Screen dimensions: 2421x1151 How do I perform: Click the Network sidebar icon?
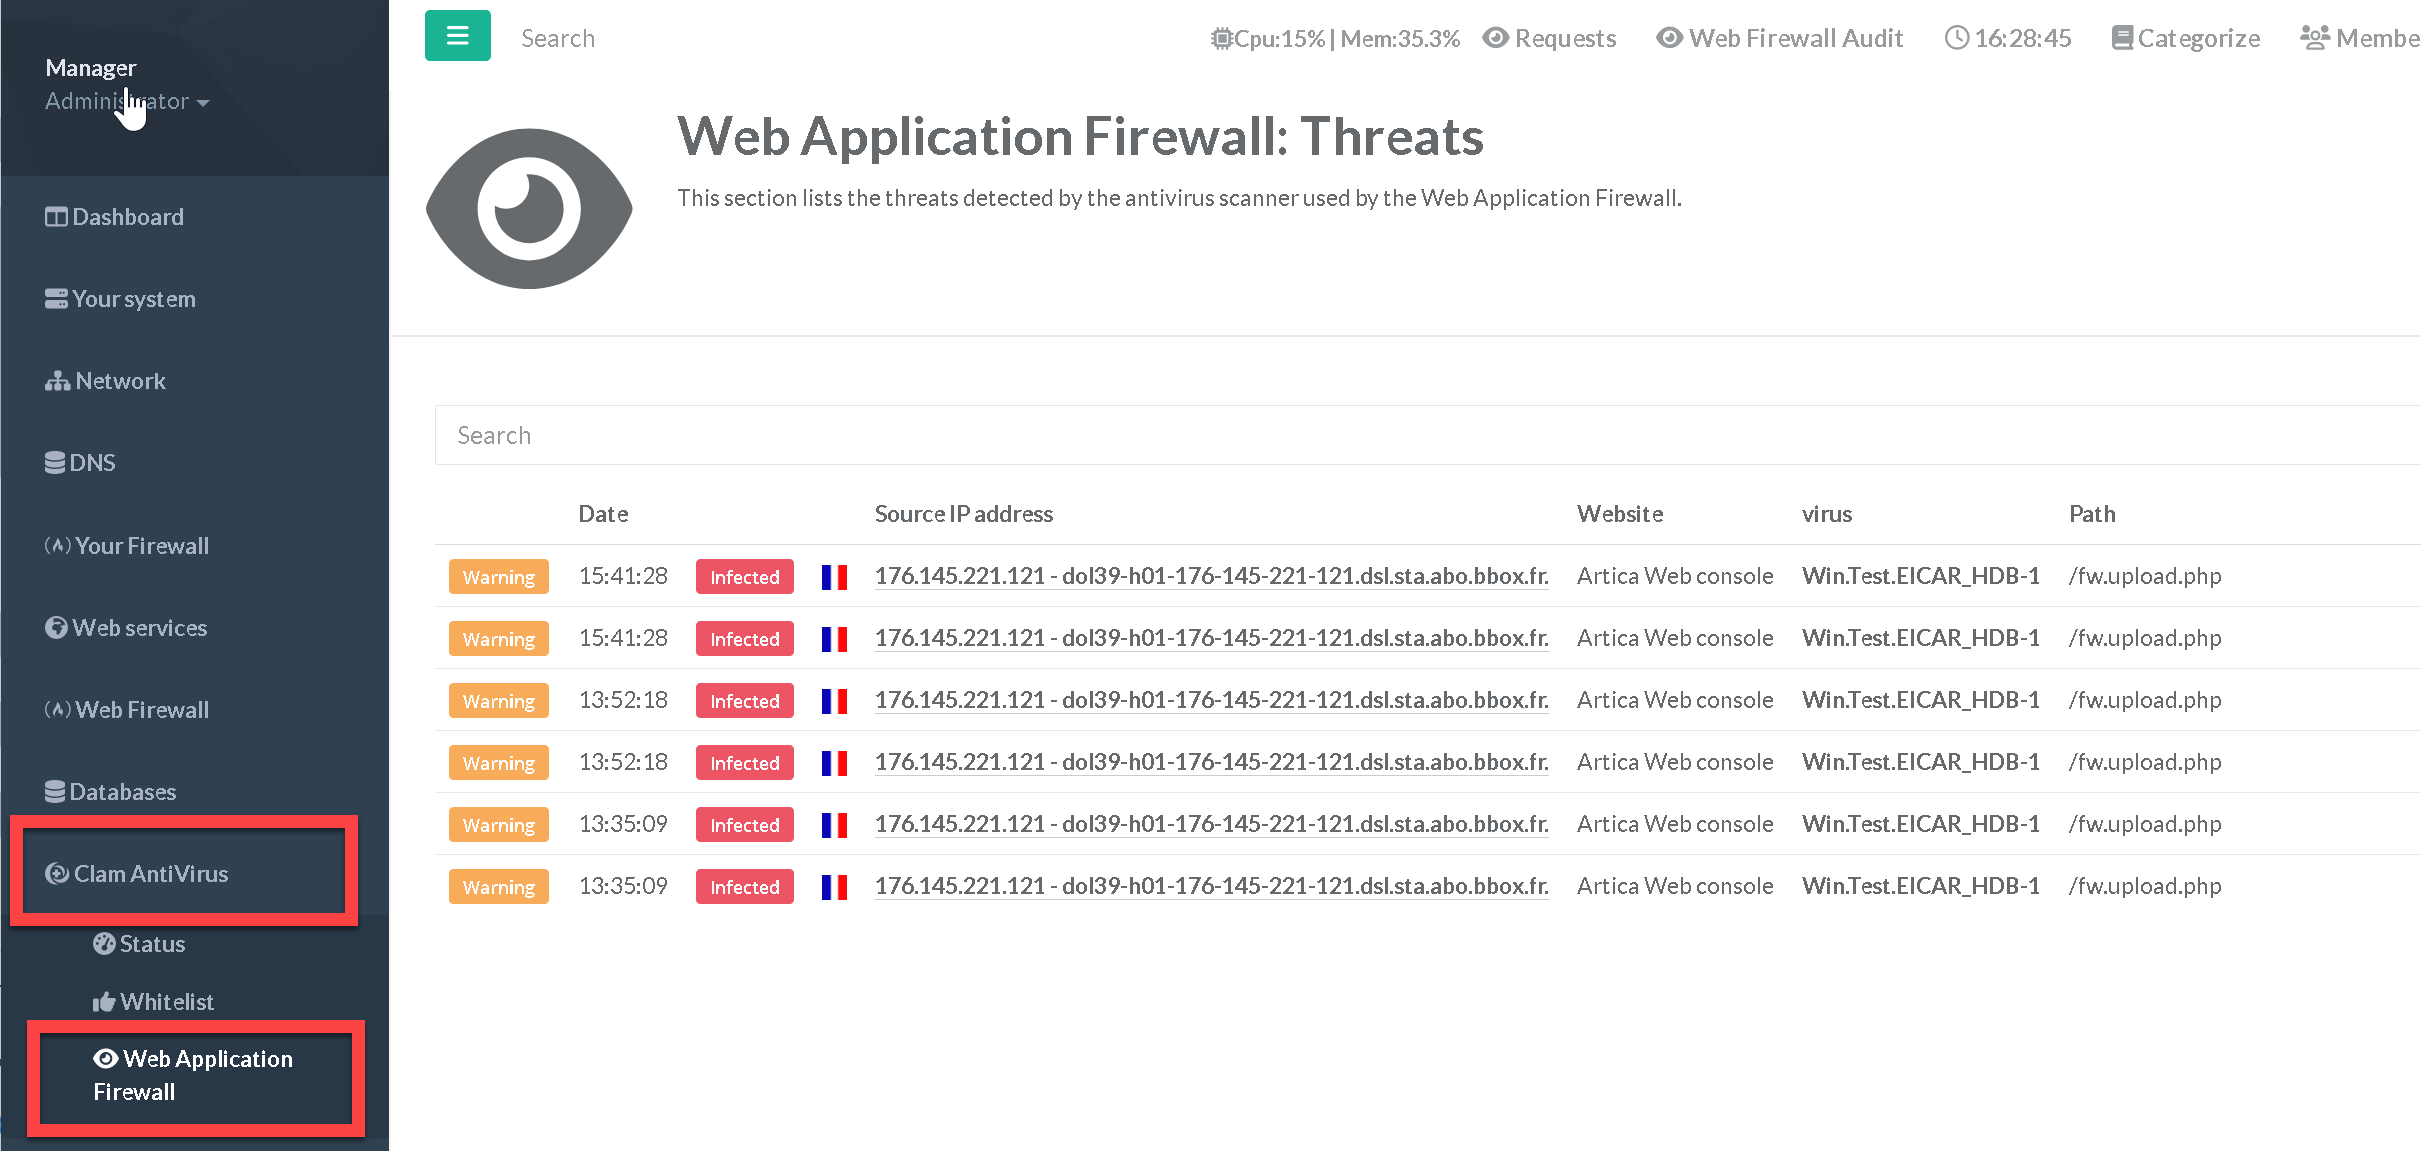[57, 381]
